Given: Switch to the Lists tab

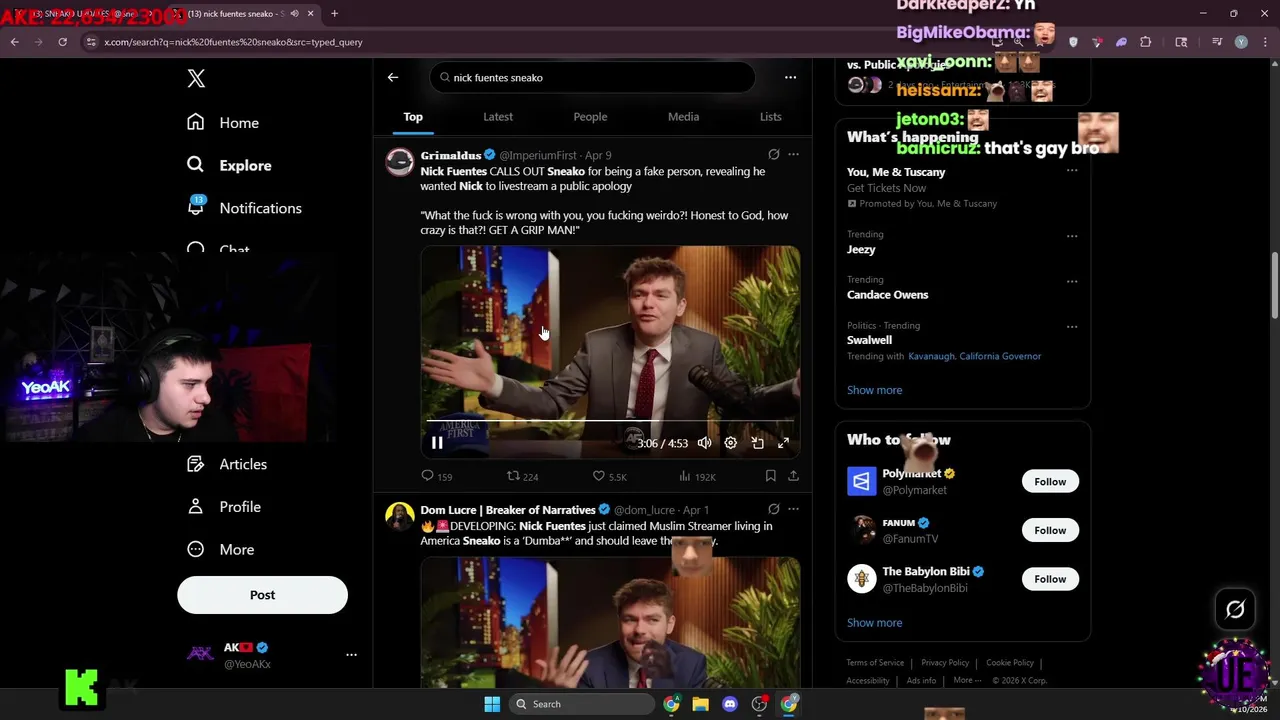Looking at the screenshot, I should (x=770, y=117).
